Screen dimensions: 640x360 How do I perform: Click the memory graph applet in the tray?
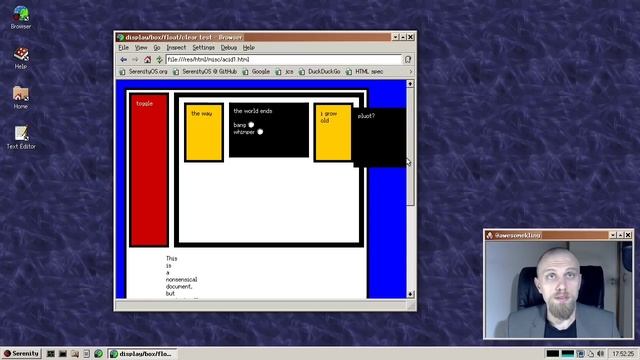point(568,353)
